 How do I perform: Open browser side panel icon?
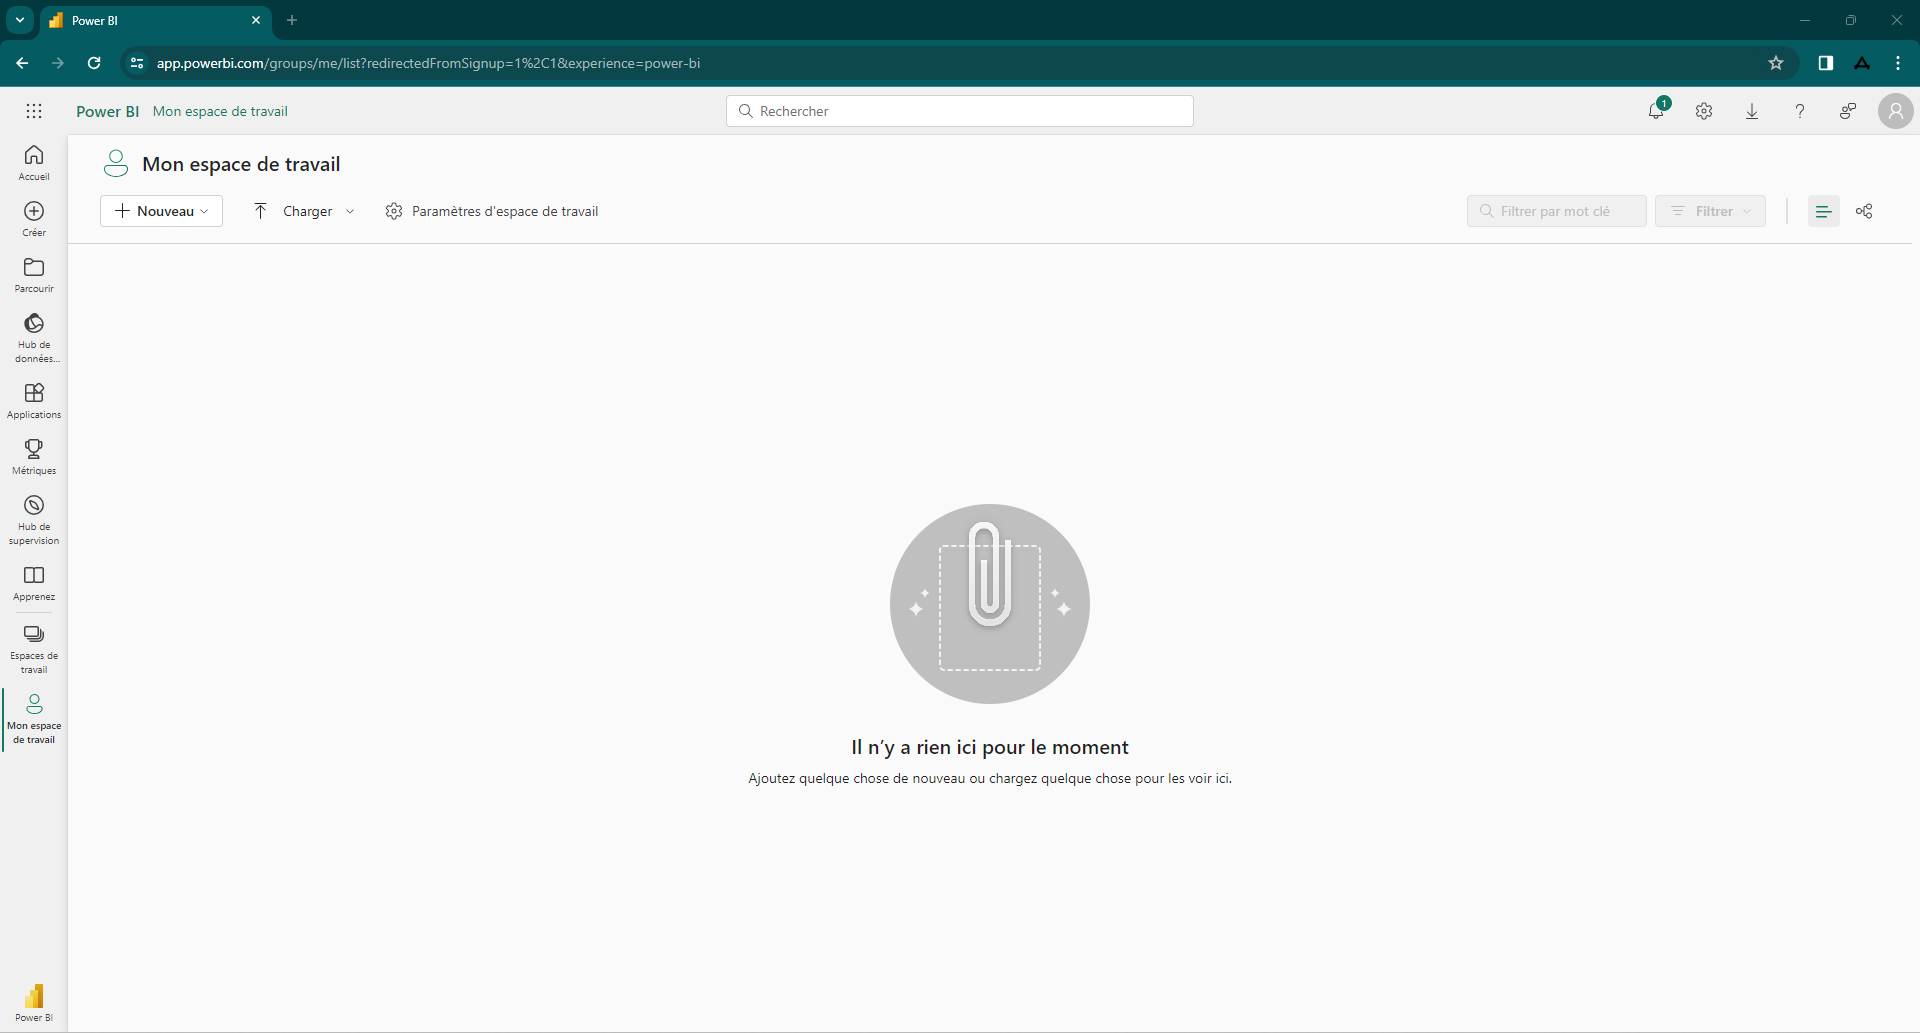[x=1826, y=63]
